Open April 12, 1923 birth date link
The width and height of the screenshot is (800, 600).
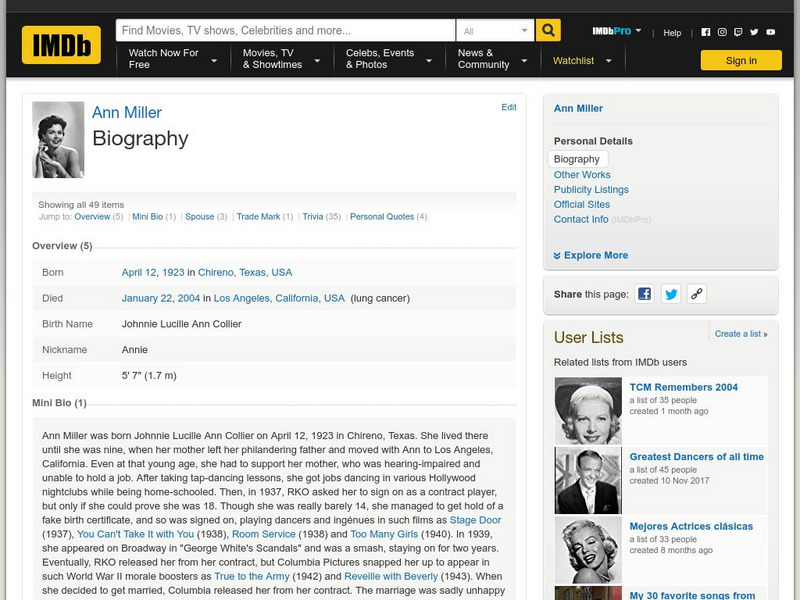[x=153, y=272]
